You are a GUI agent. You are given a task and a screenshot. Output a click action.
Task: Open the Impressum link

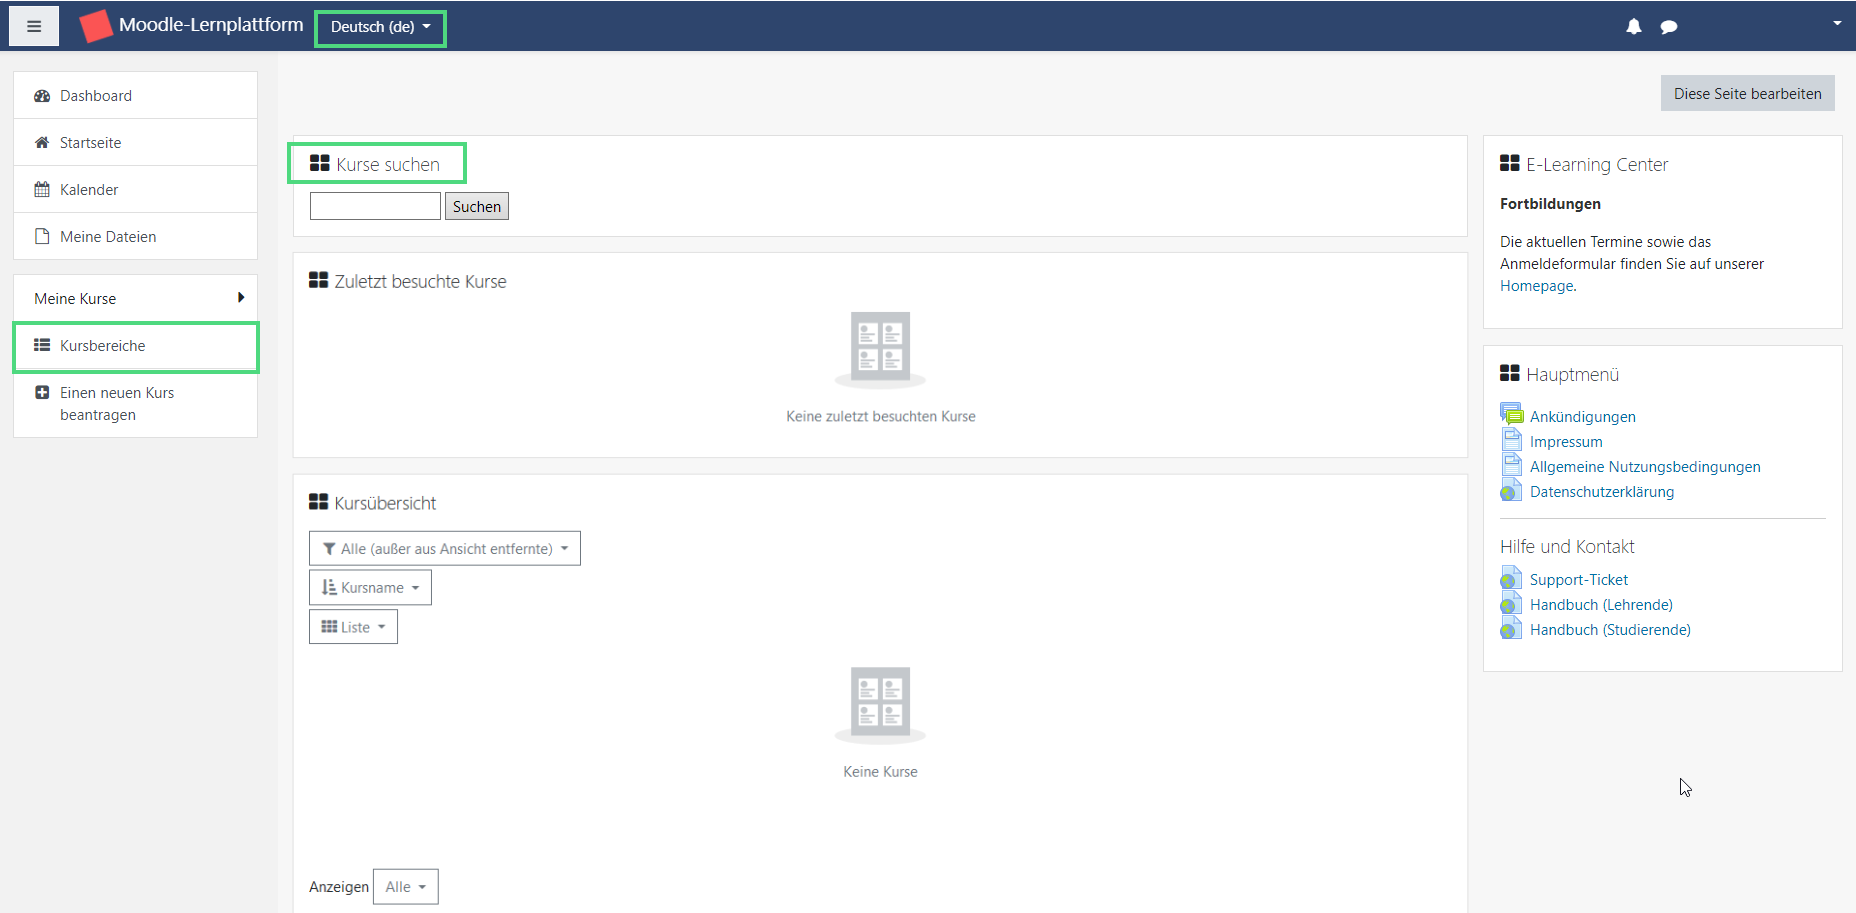point(1566,442)
